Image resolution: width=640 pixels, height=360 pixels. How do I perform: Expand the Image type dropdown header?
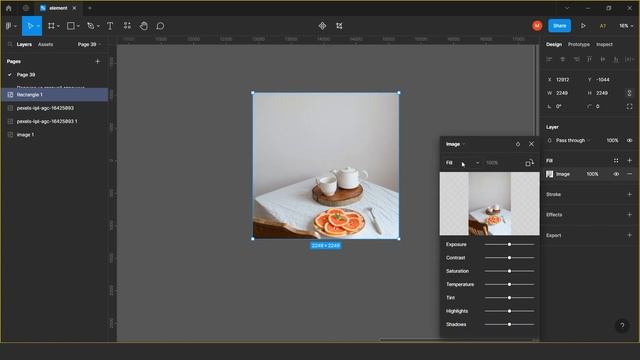pyautogui.click(x=456, y=144)
